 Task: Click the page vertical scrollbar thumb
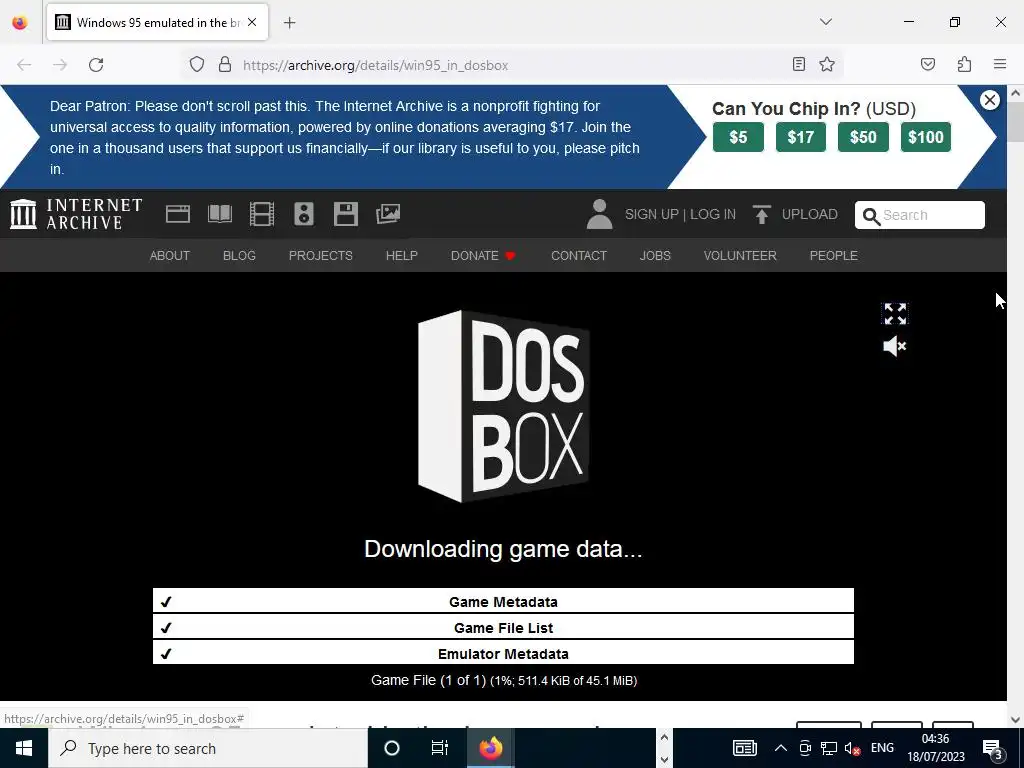pyautogui.click(x=1015, y=121)
